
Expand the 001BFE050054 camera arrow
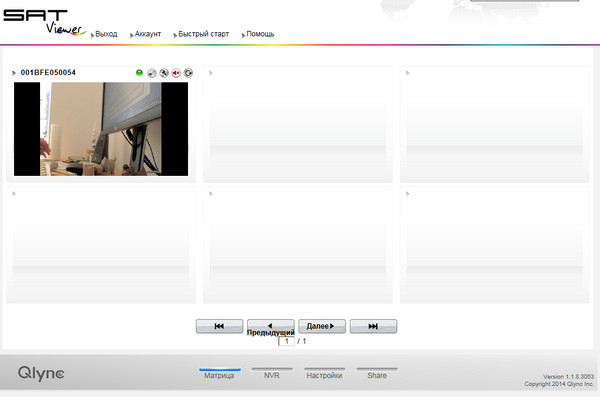point(14,73)
